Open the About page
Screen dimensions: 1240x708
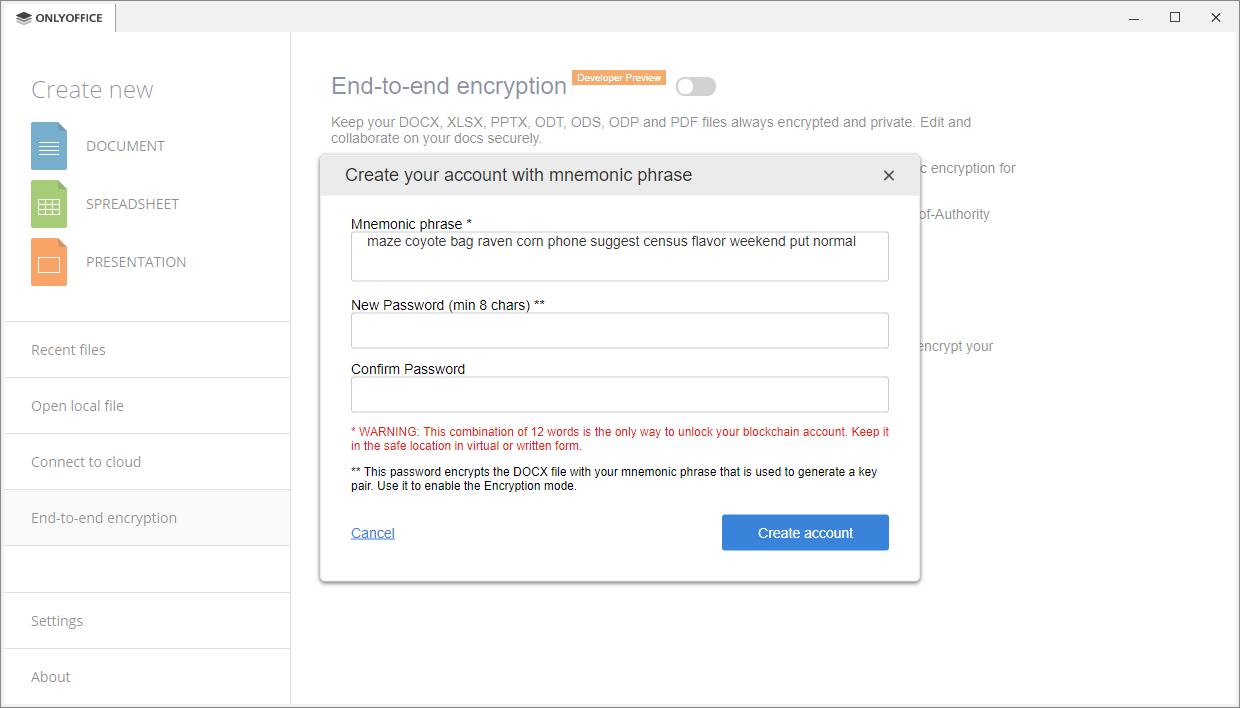pyautogui.click(x=51, y=677)
